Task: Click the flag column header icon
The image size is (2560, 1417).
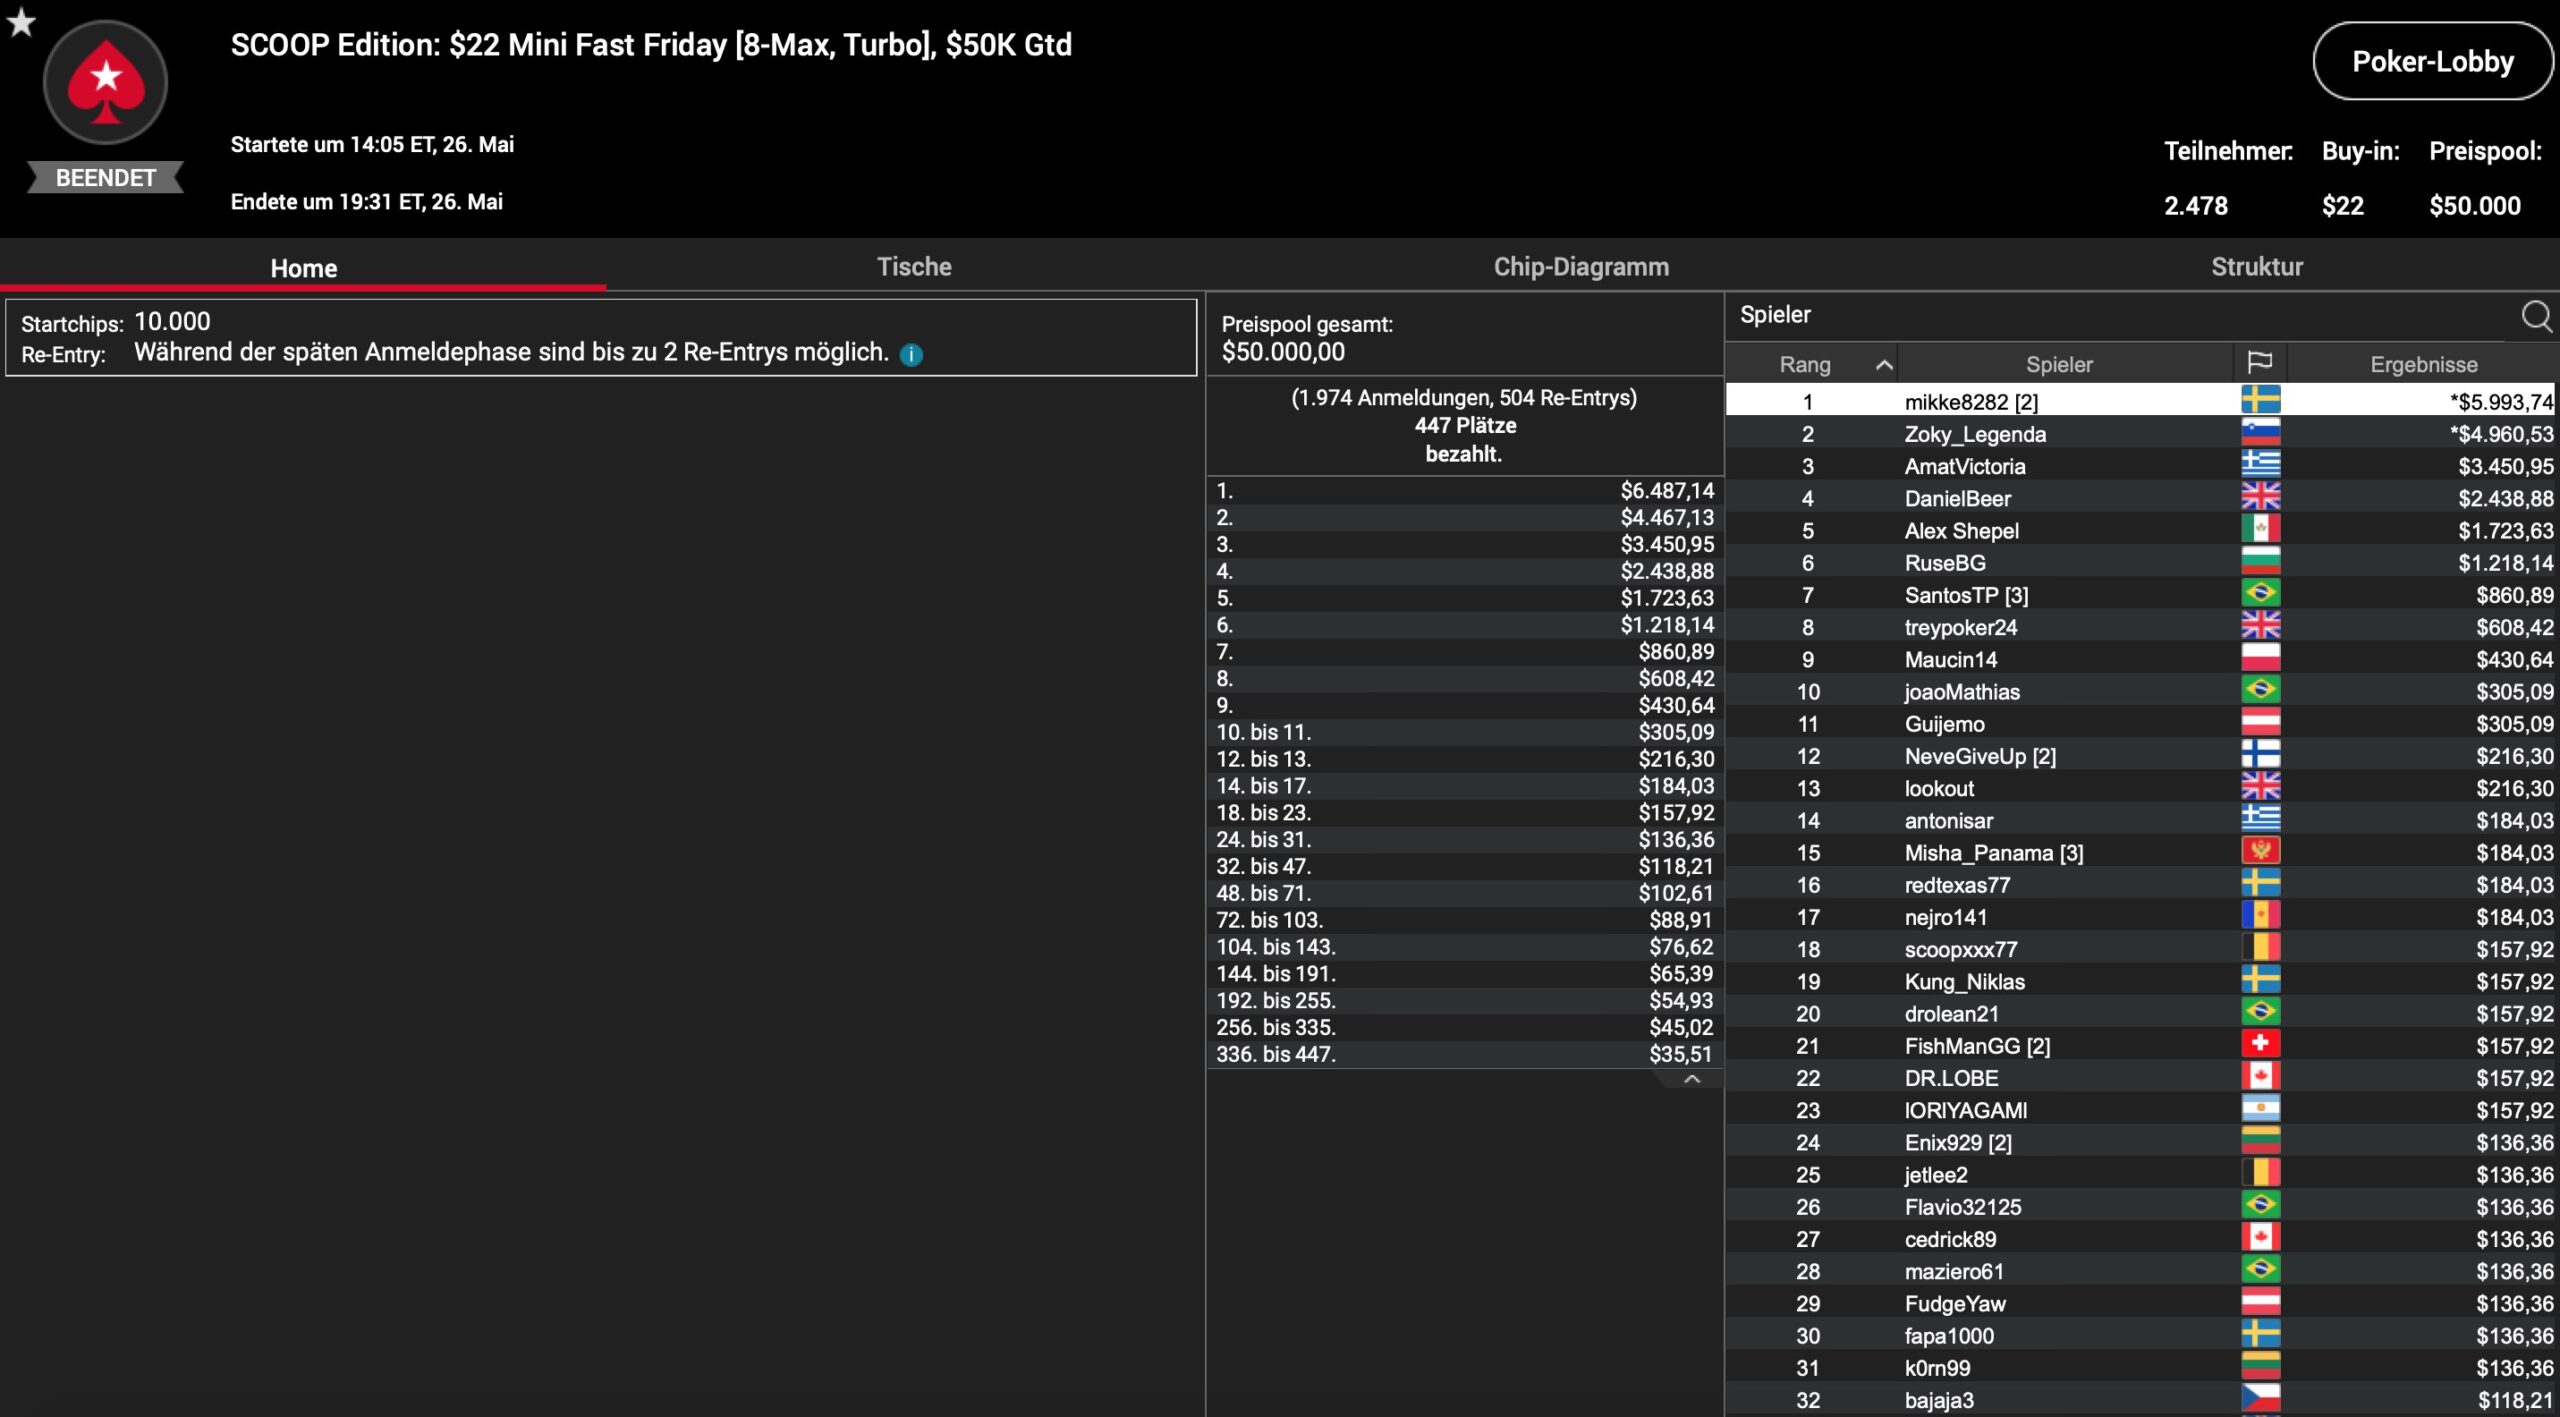Action: 2259,364
